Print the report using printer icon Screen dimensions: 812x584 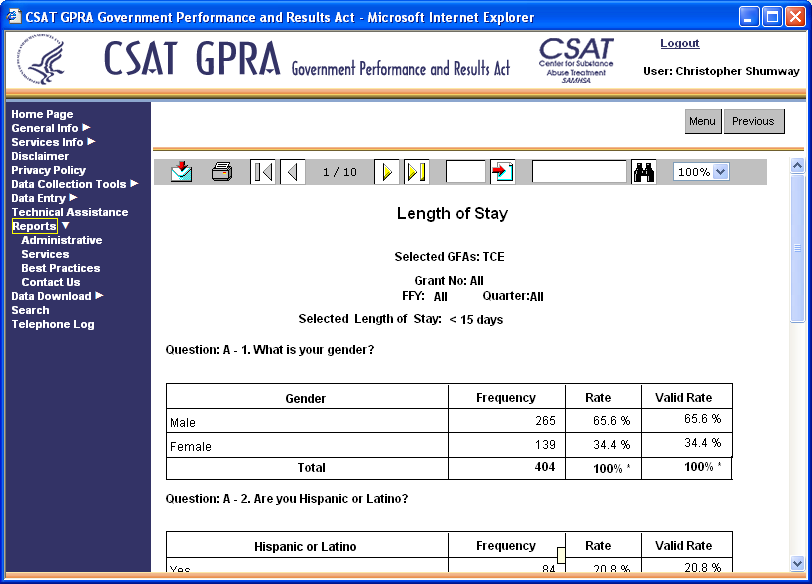click(222, 172)
